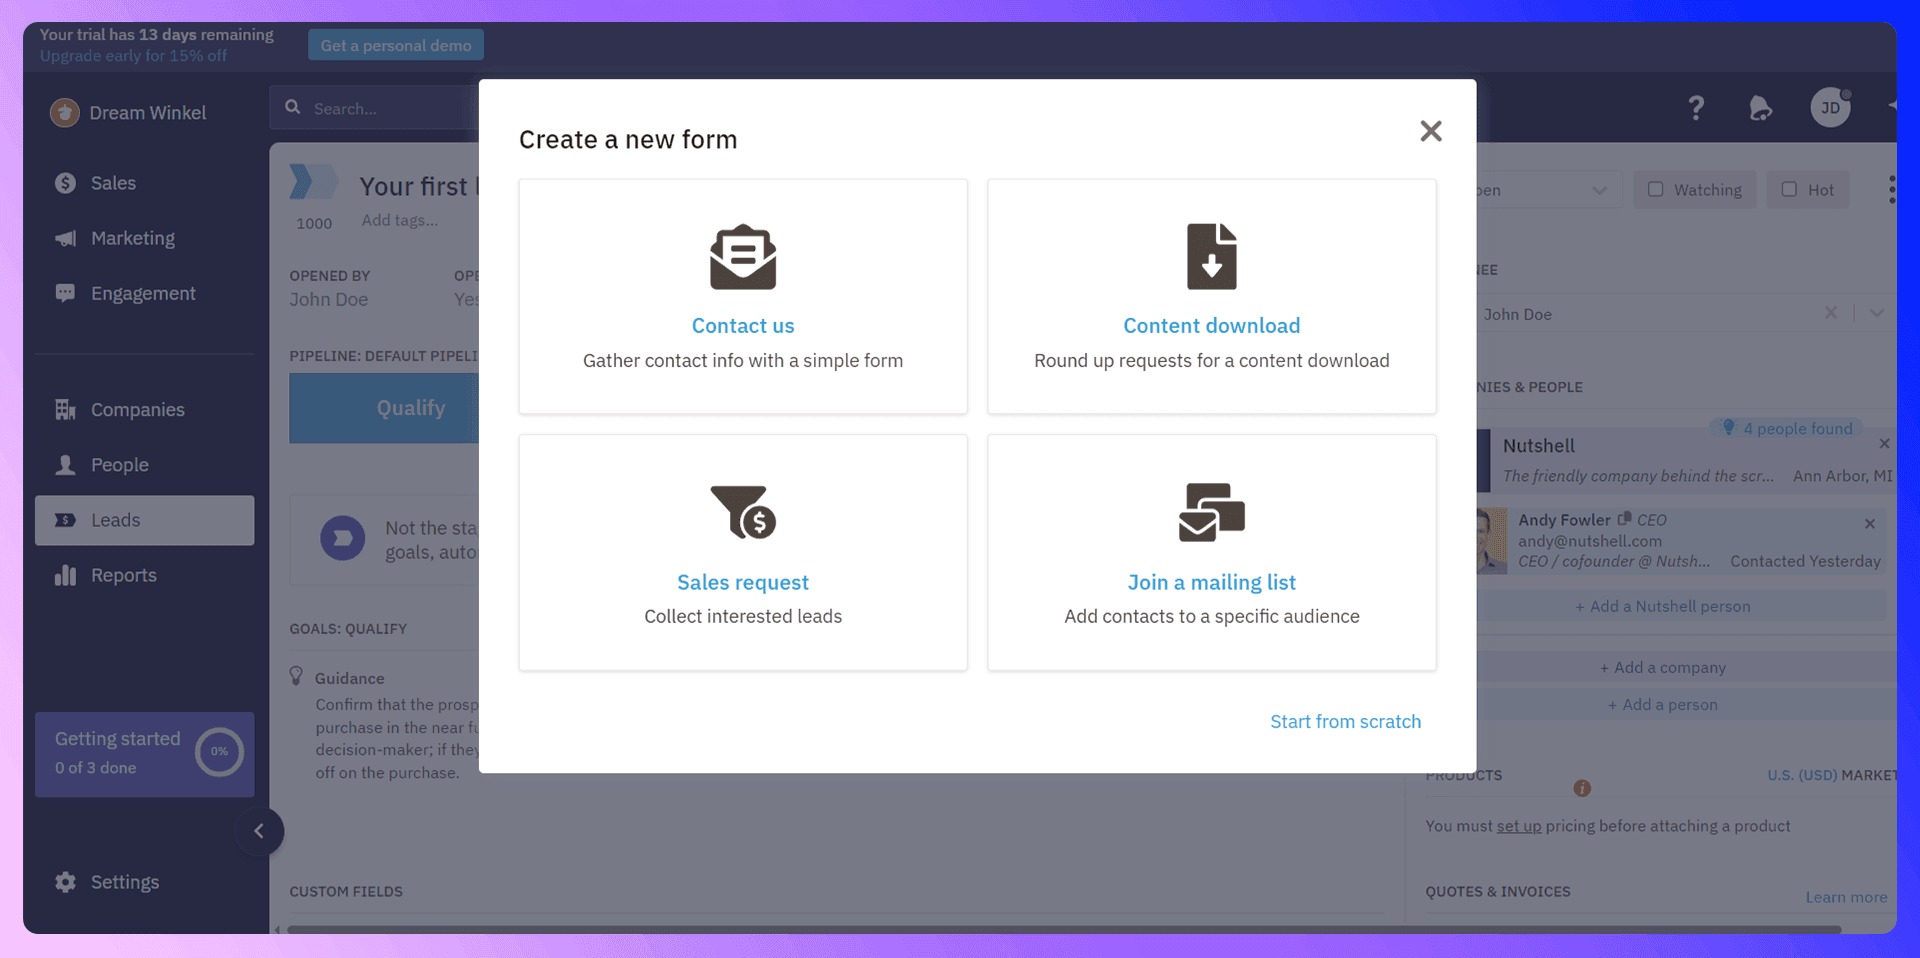Toggle the Watching checkbox
The image size is (1920, 958).
(x=1655, y=189)
